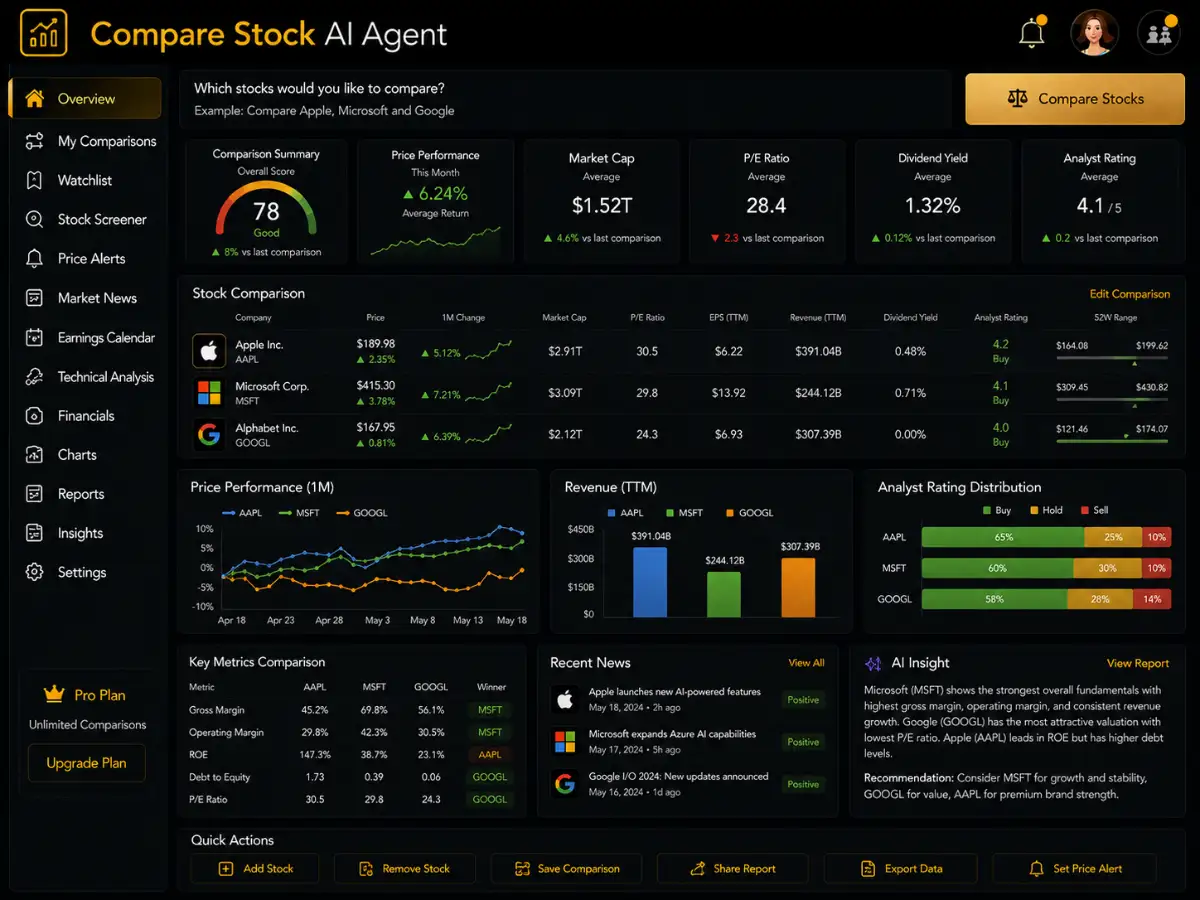The width and height of the screenshot is (1200, 900).
Task: Click the AI Insight sparkle icon
Action: tap(873, 663)
